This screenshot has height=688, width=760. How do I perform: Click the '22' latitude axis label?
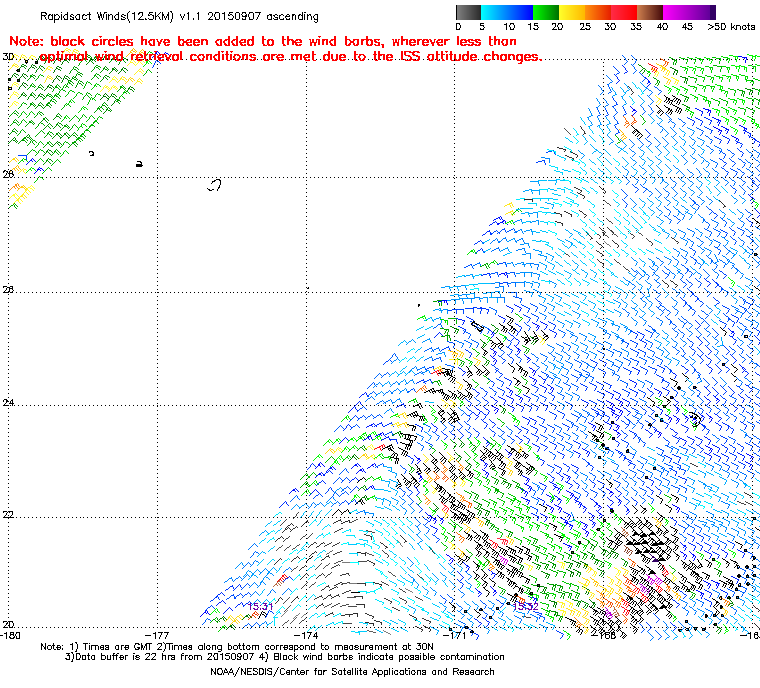[8, 514]
